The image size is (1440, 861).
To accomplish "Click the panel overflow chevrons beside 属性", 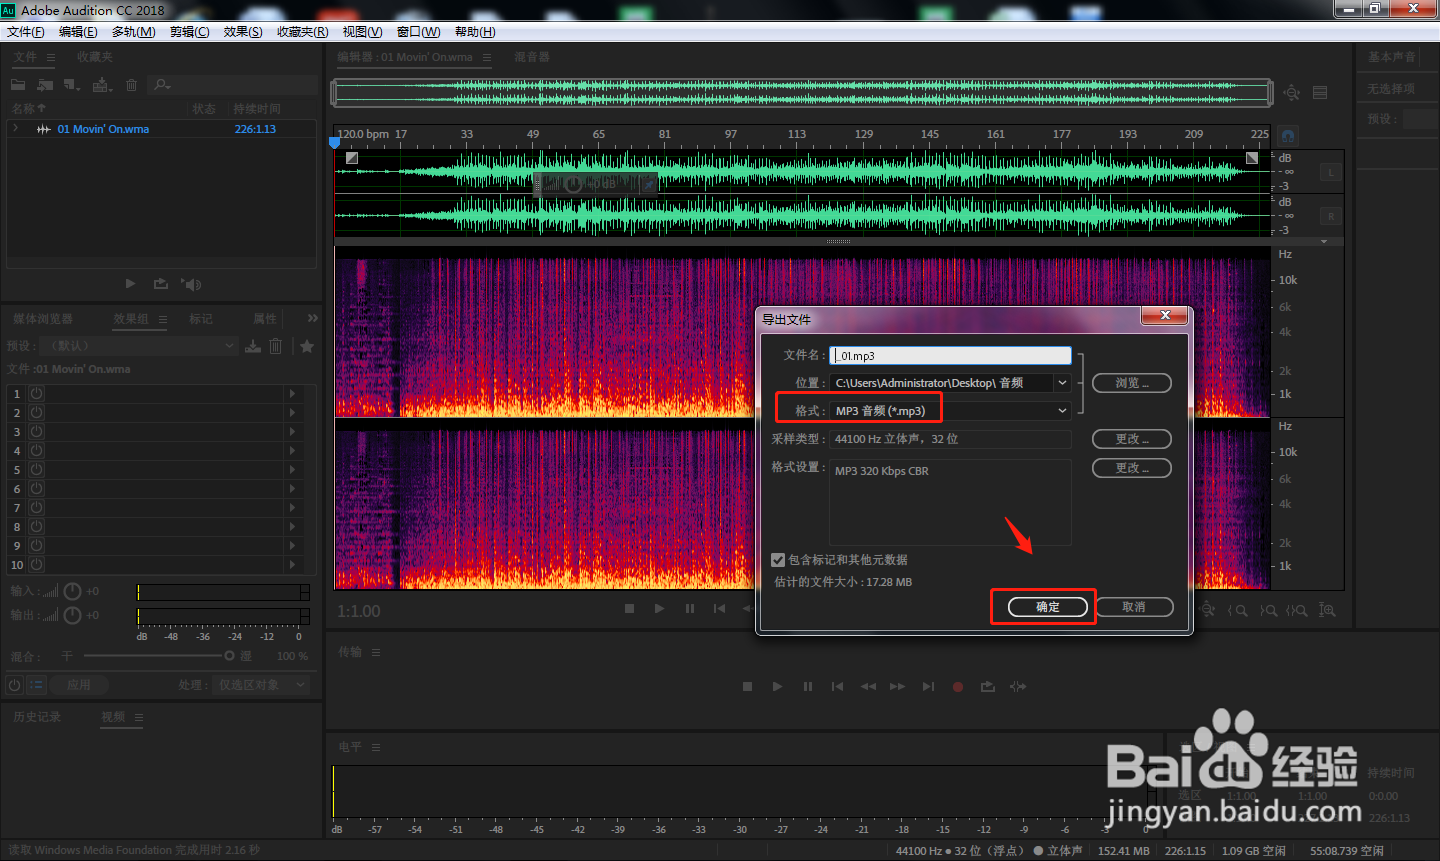I will tap(312, 318).
